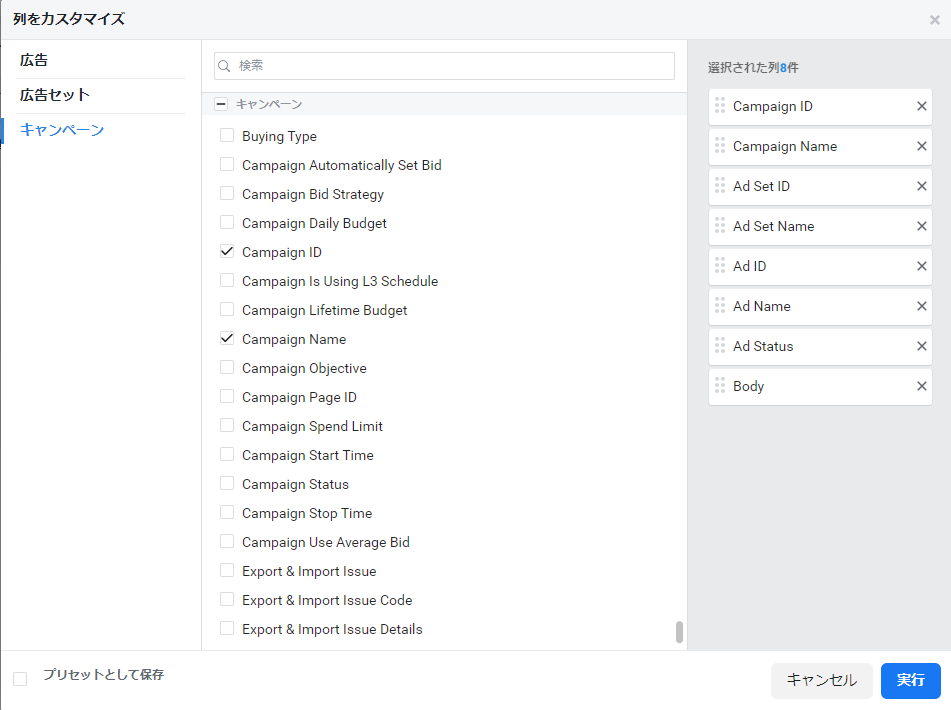951x710 pixels.
Task: Enable the Buying Type checkbox
Action: pyautogui.click(x=227, y=136)
